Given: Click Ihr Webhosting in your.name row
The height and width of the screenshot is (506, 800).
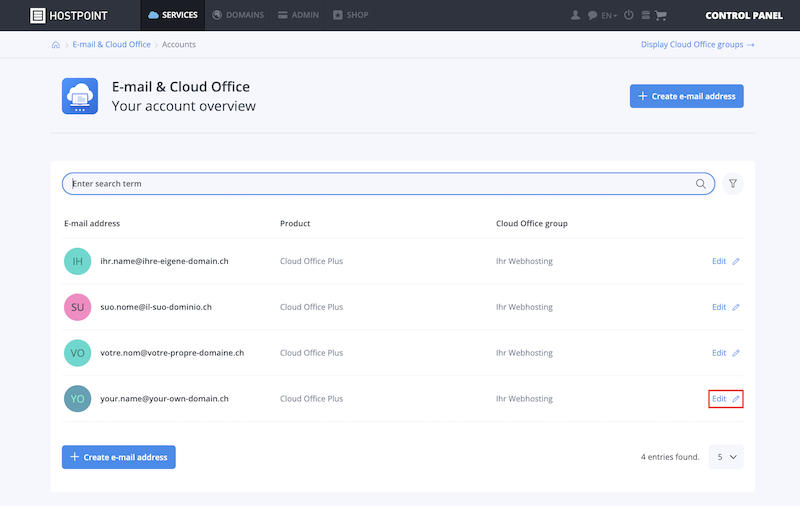Looking at the screenshot, I should [x=524, y=399].
